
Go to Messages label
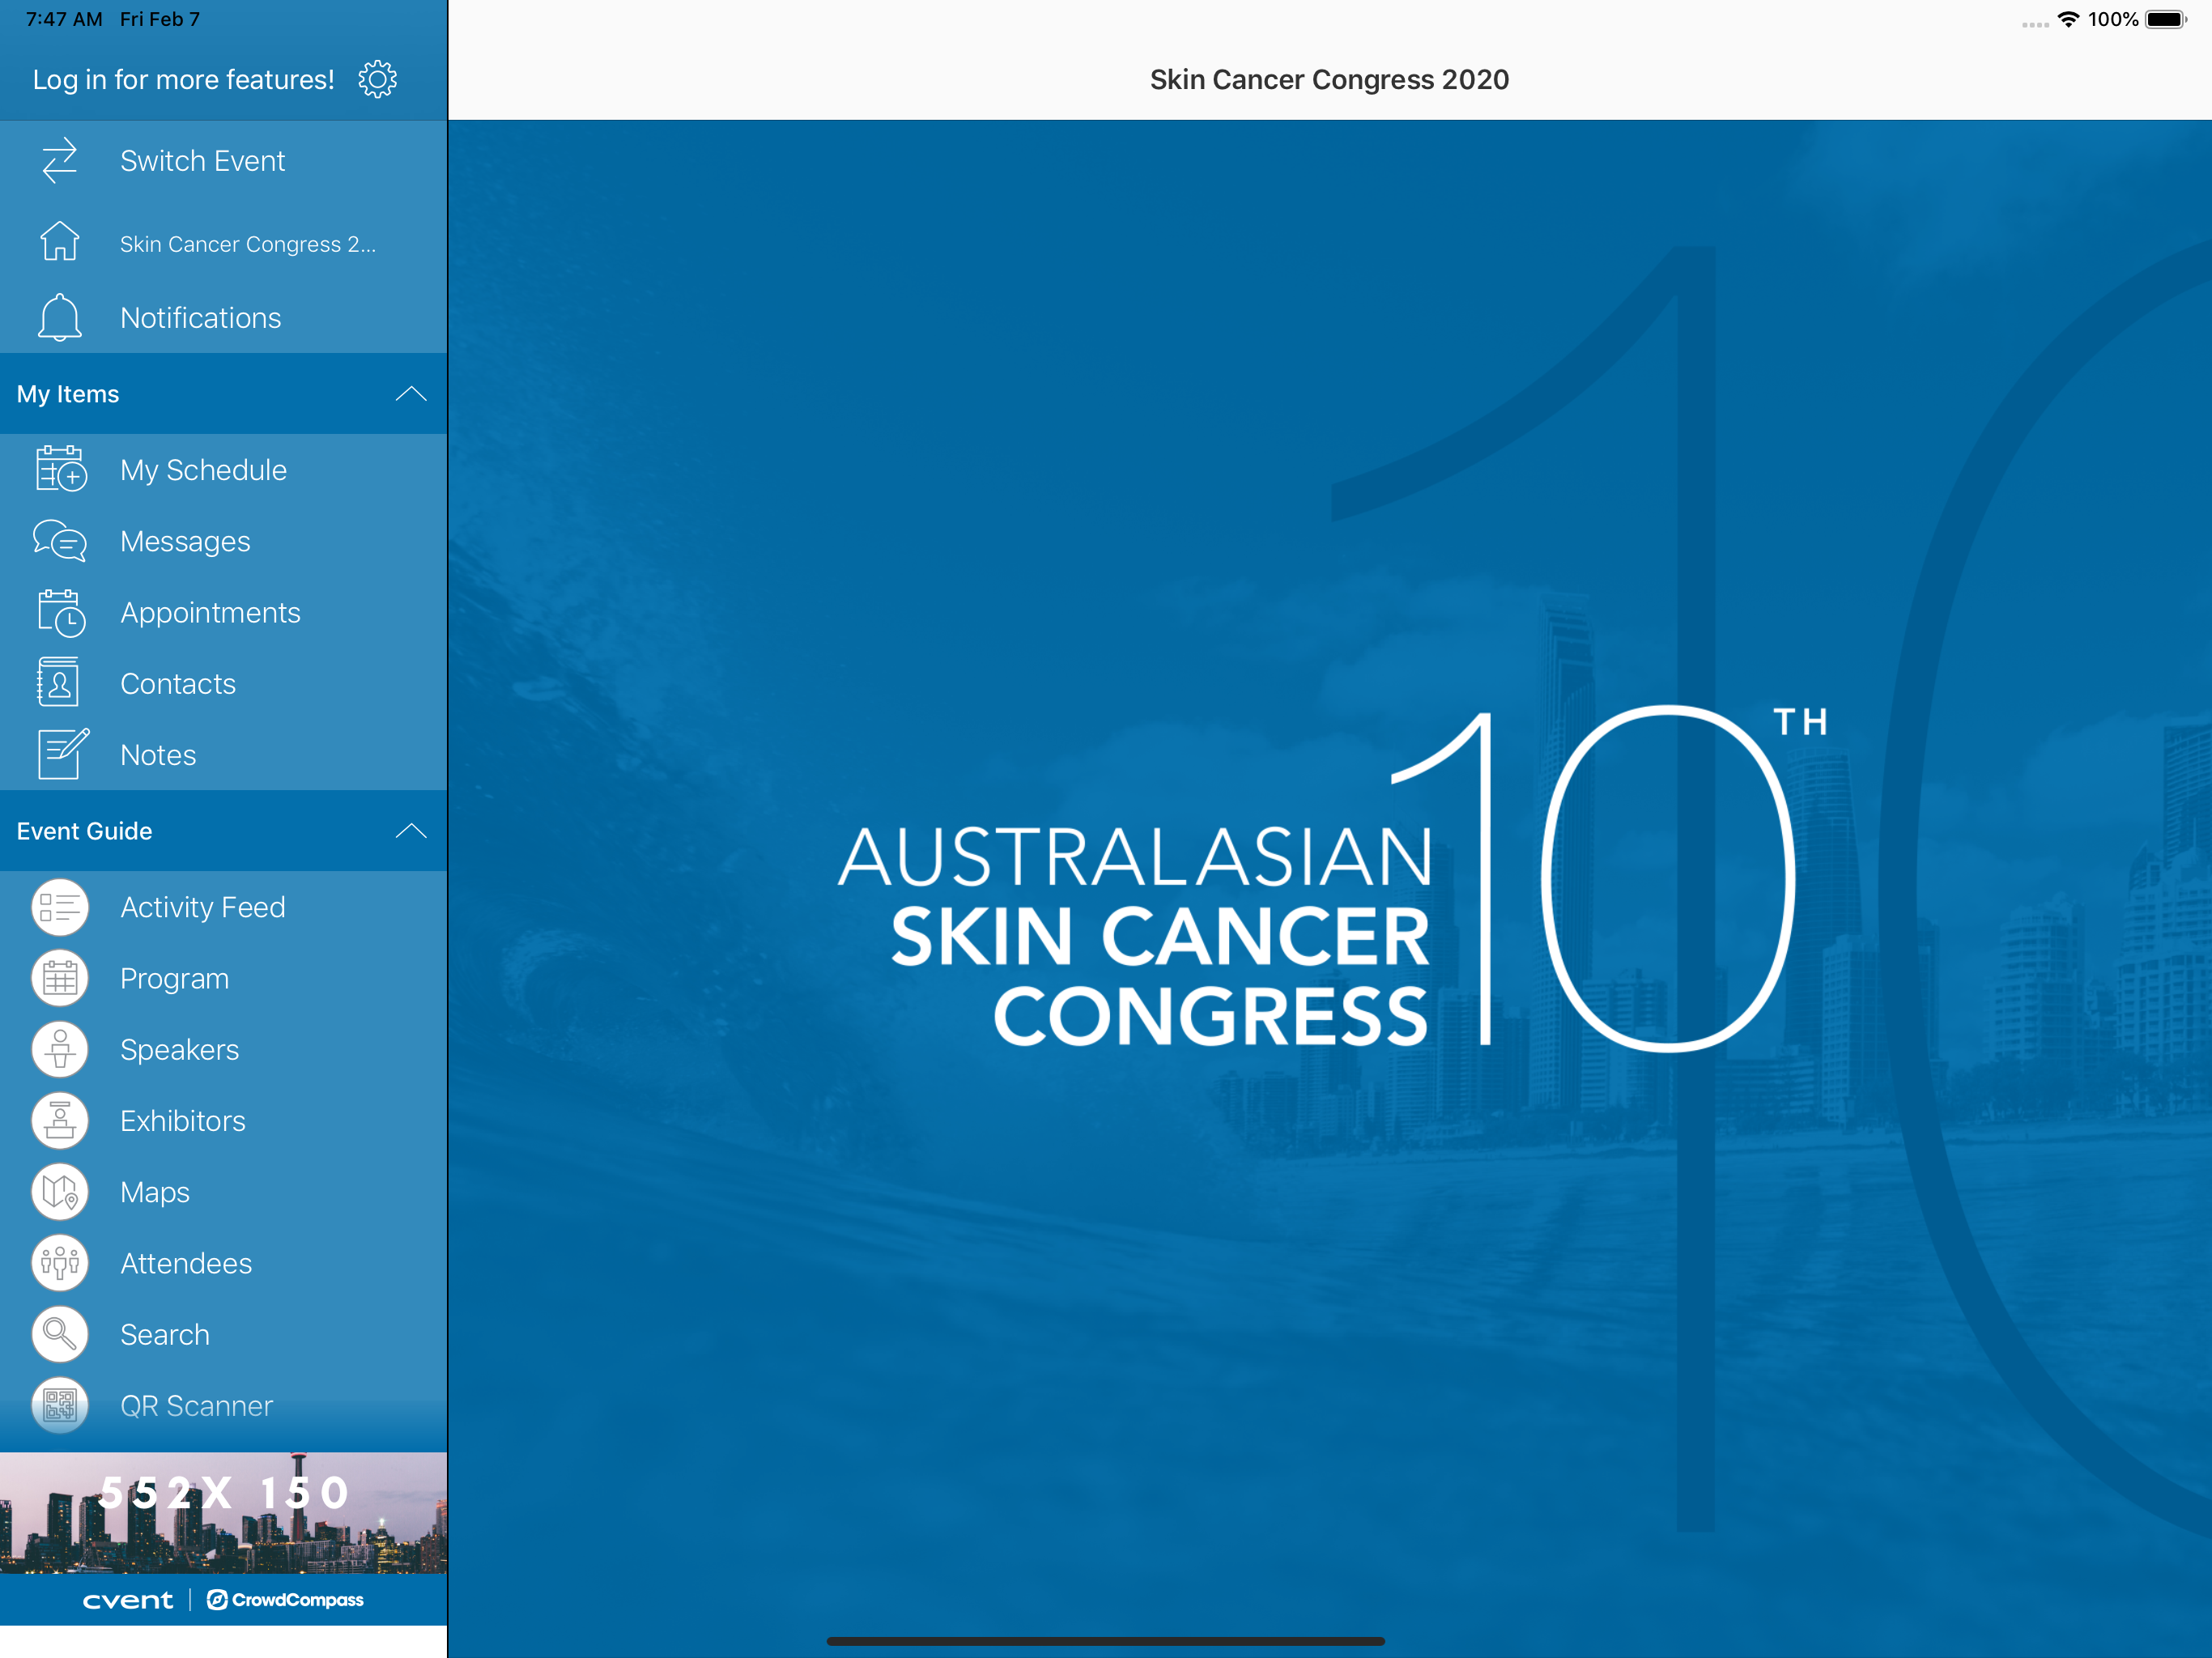tap(185, 541)
